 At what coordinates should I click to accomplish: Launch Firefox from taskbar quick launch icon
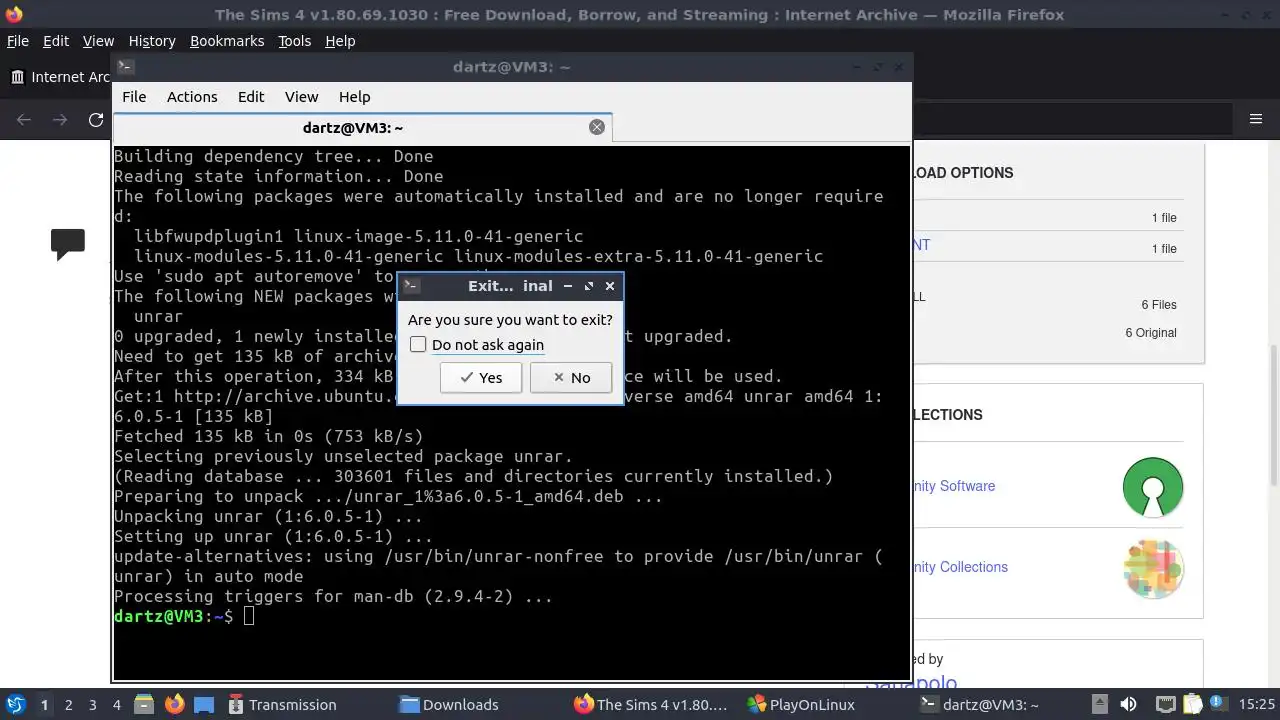pos(174,705)
